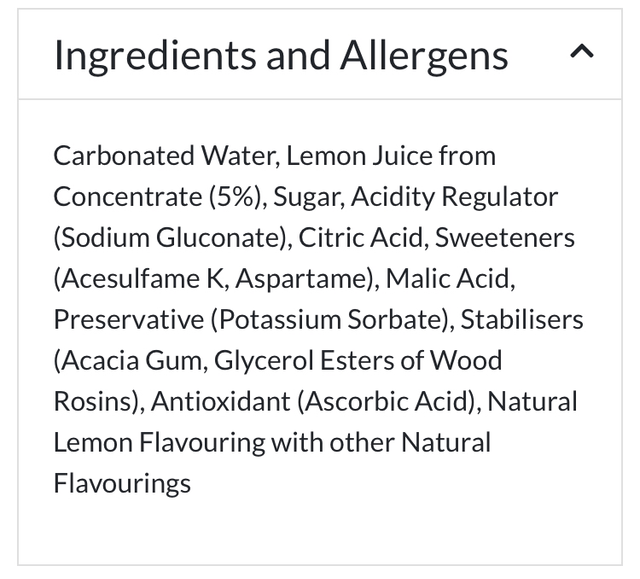Click the word 'Aspartame'
640x579 pixels.
[305, 279]
